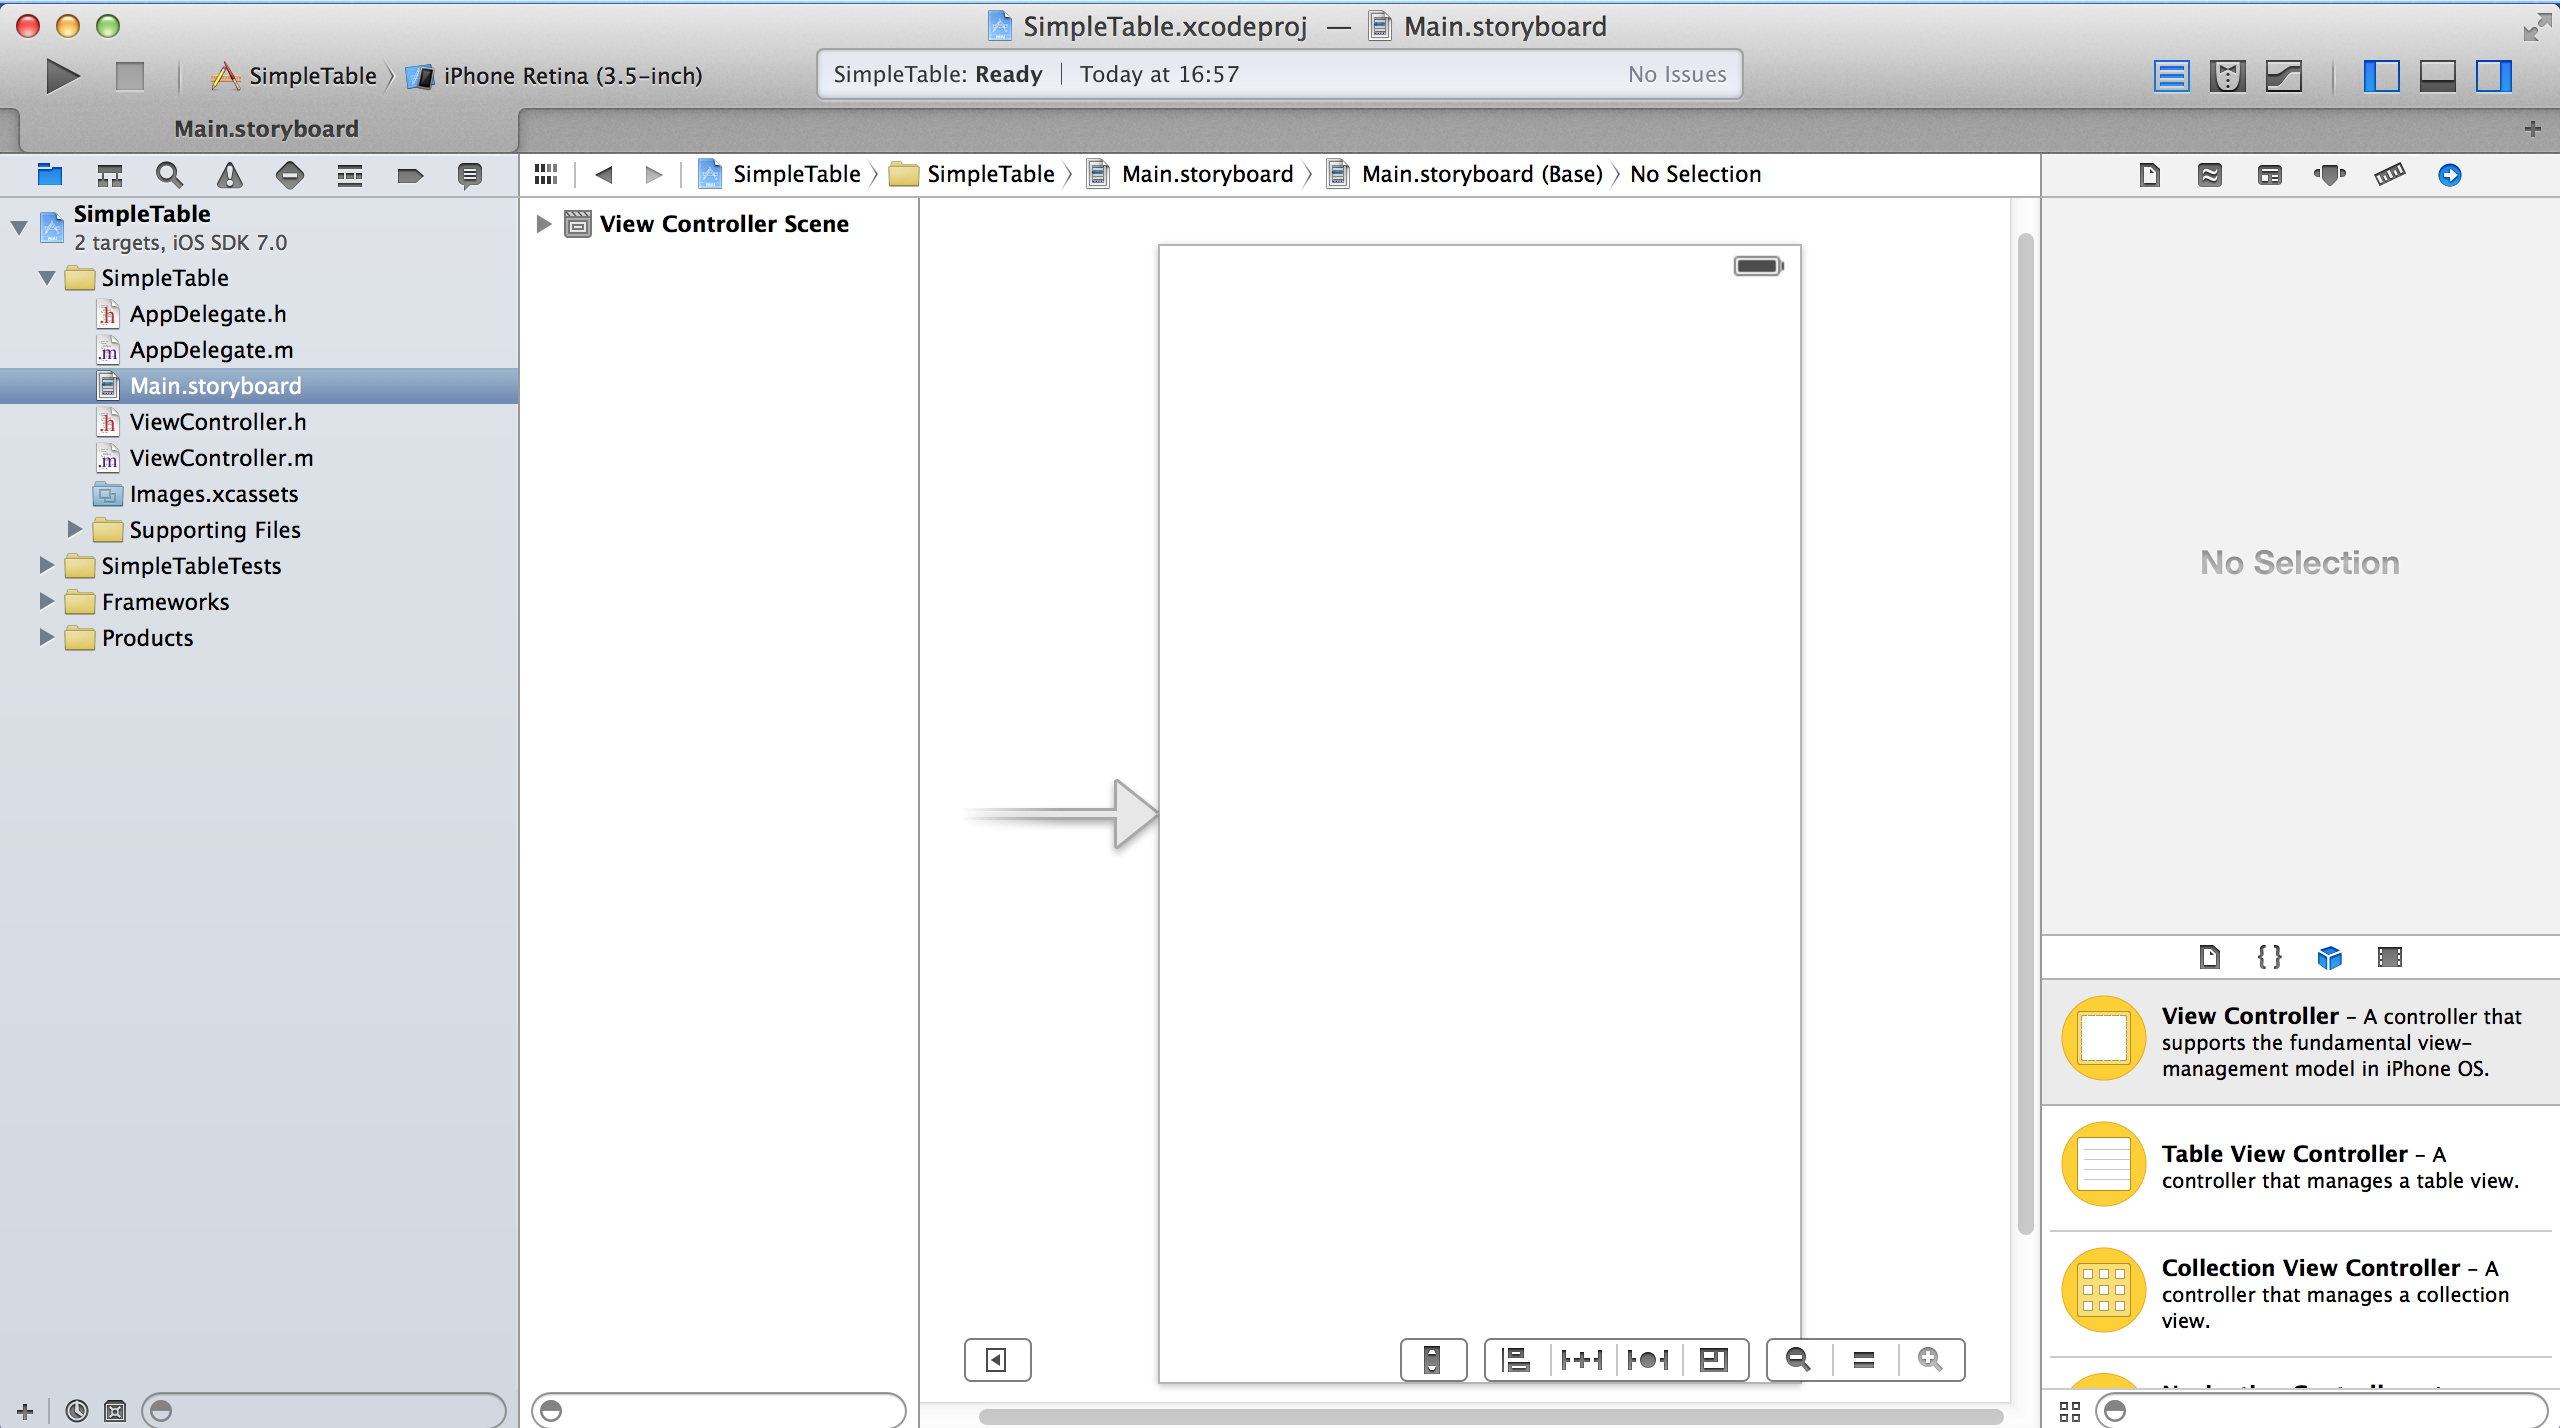
Task: Add a new editor tab
Action: (2533, 129)
